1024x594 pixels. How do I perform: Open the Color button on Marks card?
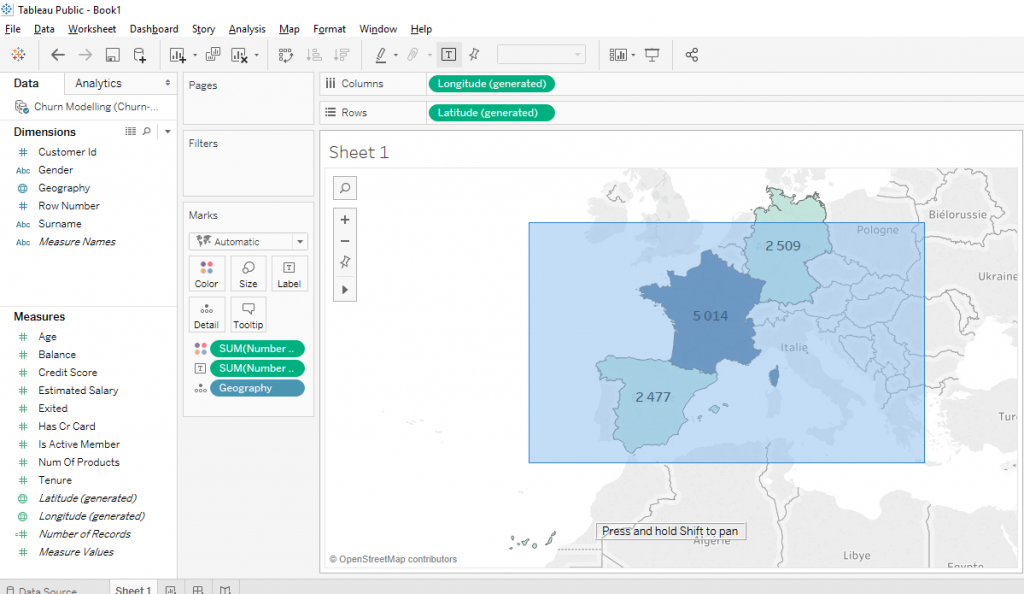(x=206, y=273)
